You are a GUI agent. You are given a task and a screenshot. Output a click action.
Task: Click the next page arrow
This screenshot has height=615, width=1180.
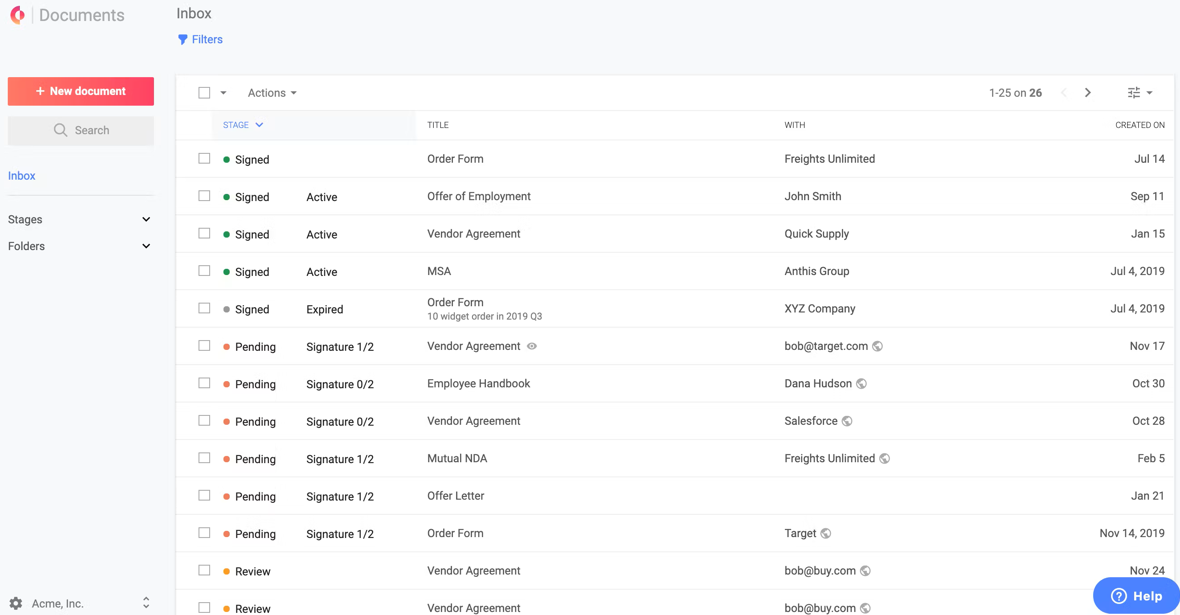click(x=1088, y=92)
